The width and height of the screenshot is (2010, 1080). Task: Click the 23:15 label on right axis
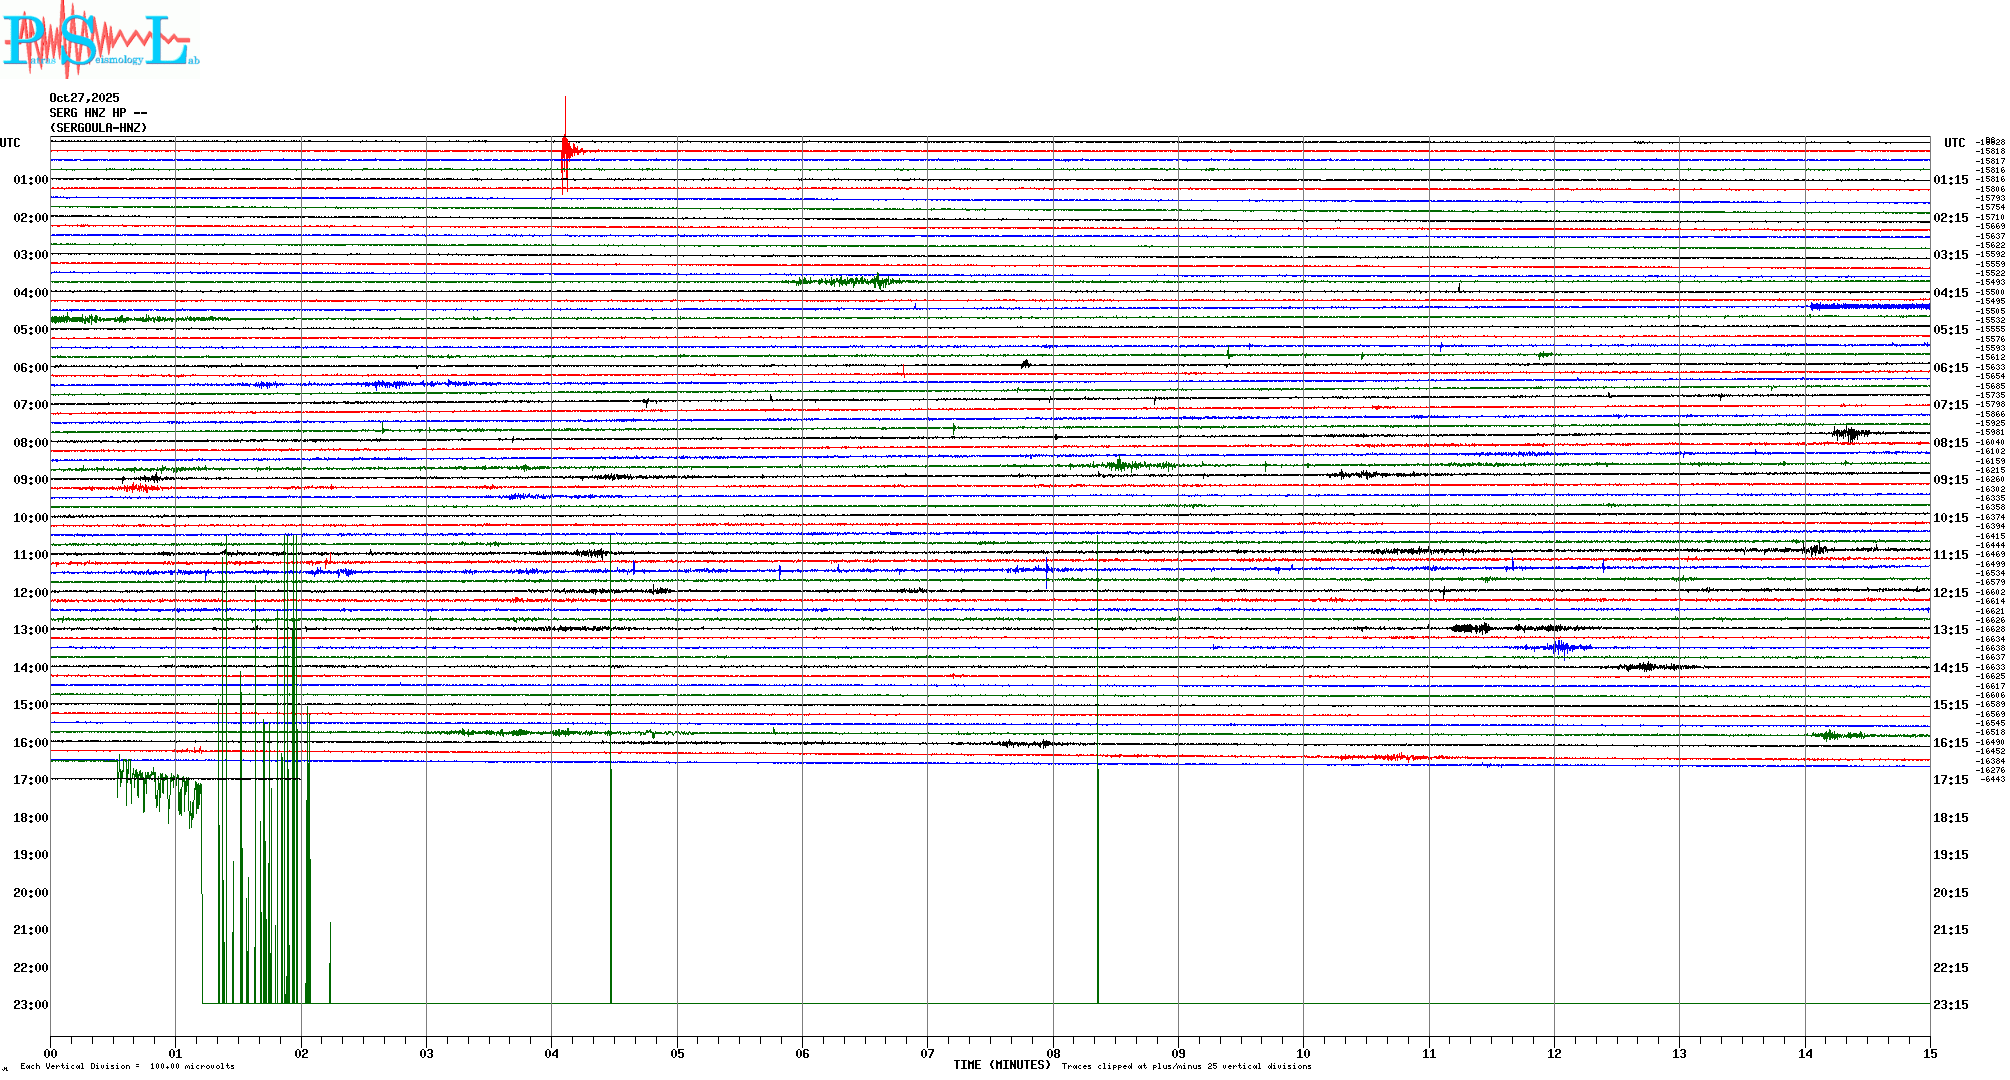[1950, 1005]
